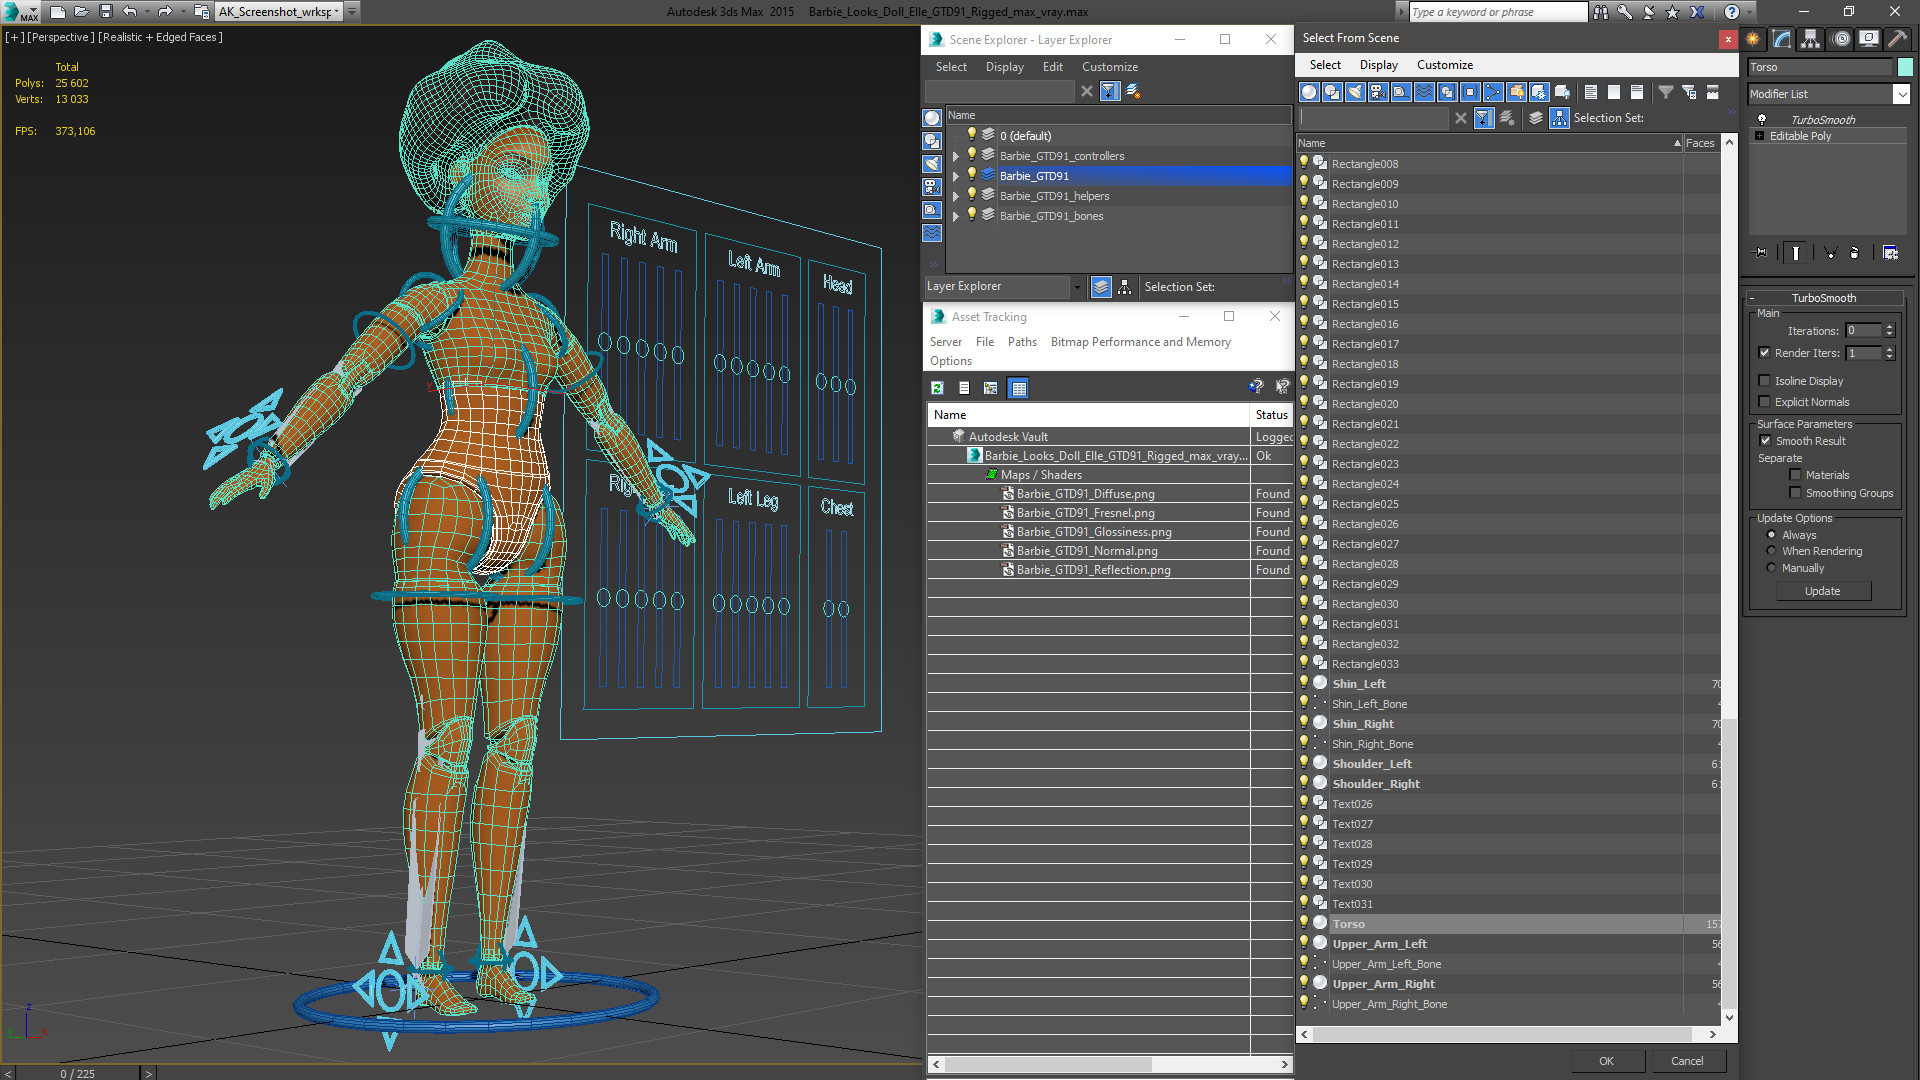Click the Undo arrow in title bar
This screenshot has width=1920, height=1080.
click(x=130, y=12)
